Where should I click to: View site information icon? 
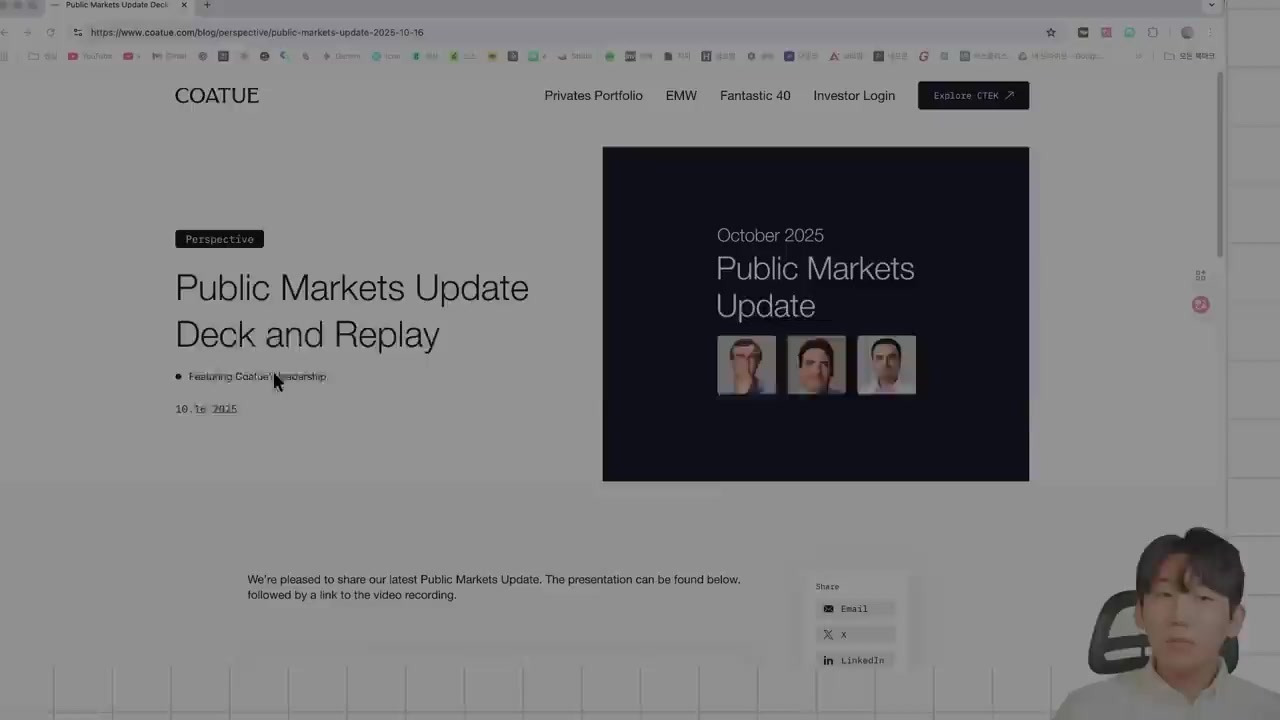tap(78, 32)
